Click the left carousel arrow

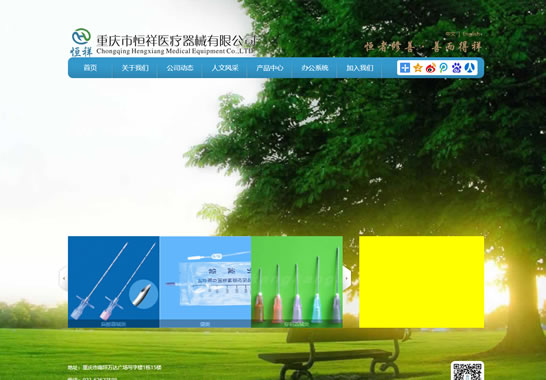click(x=63, y=278)
